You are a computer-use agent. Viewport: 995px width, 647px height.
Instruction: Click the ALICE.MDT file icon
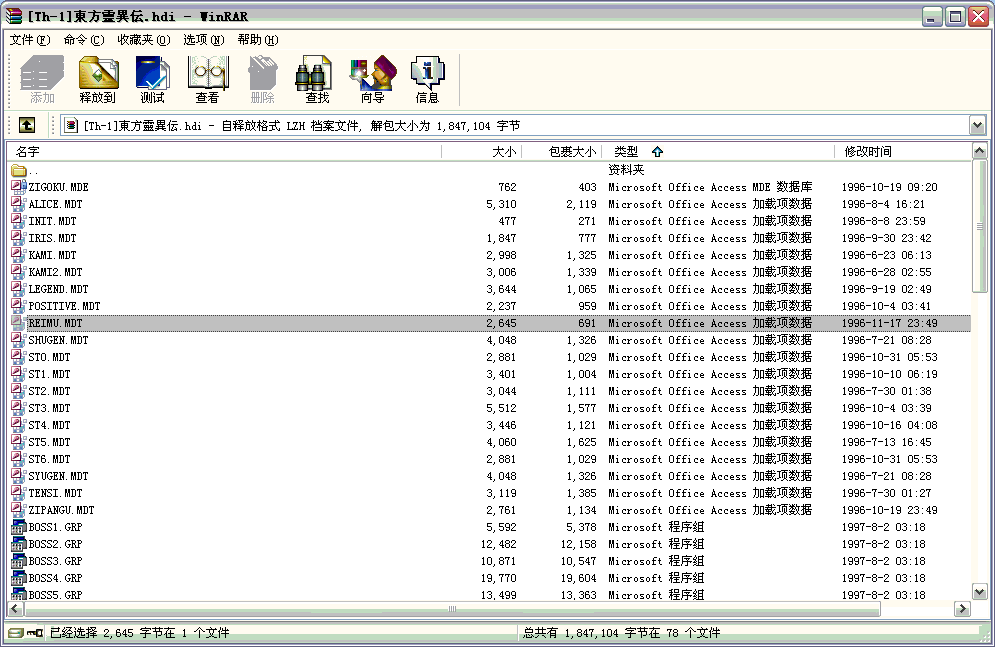(18, 204)
